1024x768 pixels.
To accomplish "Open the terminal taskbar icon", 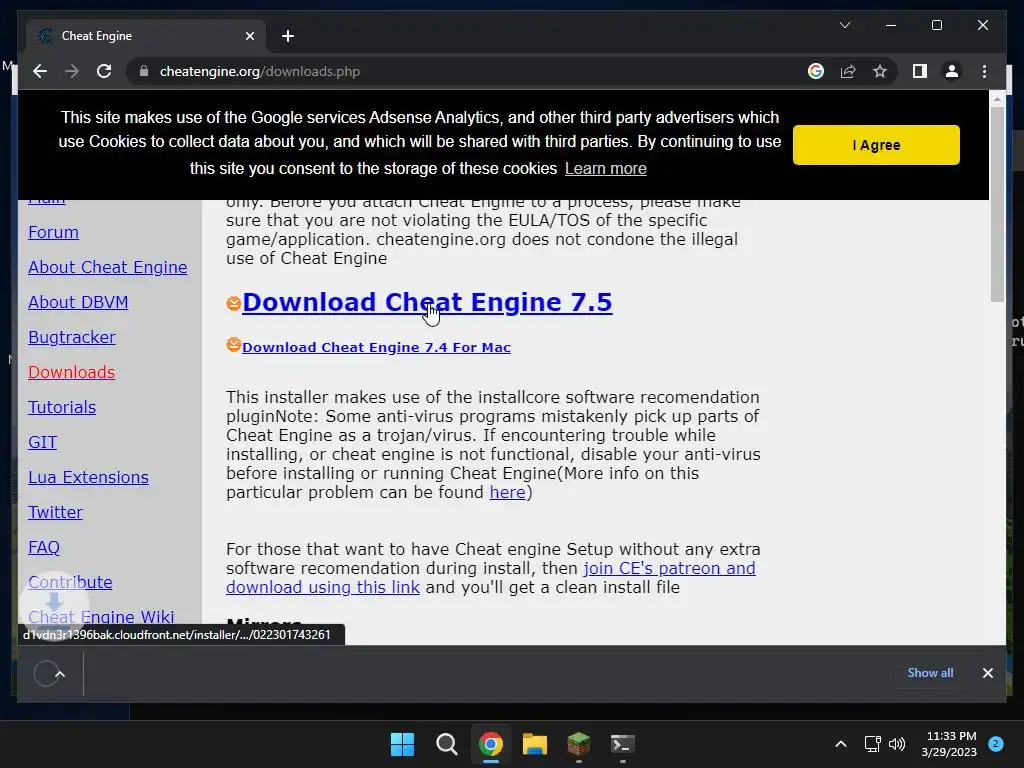I will [x=622, y=744].
